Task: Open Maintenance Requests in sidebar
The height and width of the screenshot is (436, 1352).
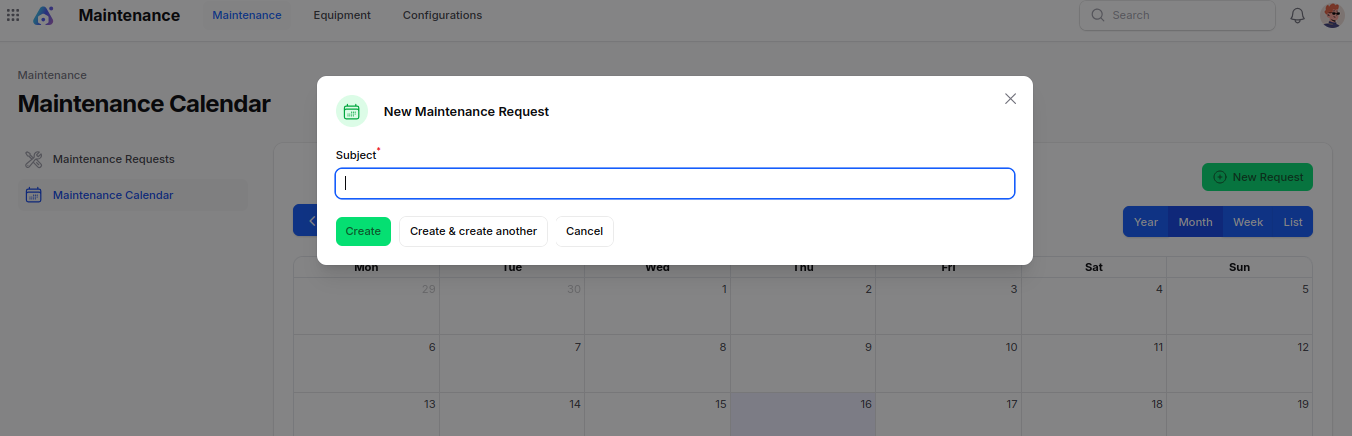Action: tap(132, 159)
